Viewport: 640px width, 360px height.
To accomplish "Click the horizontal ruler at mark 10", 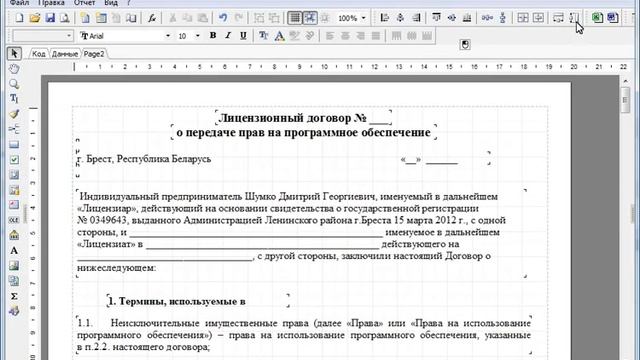I will pyautogui.click(x=324, y=67).
